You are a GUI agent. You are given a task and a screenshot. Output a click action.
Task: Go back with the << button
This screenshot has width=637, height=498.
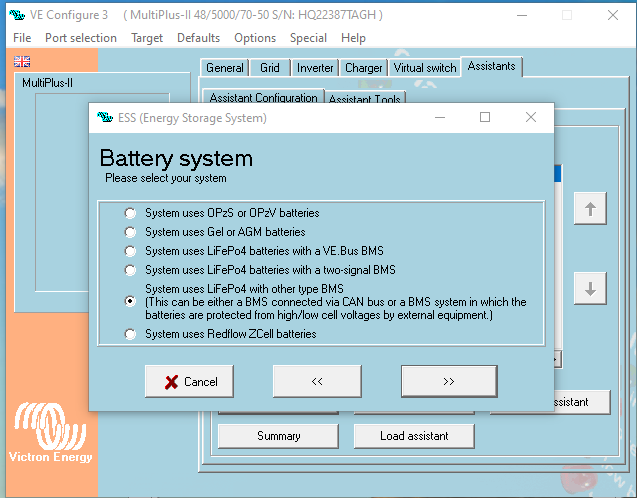coord(317,381)
